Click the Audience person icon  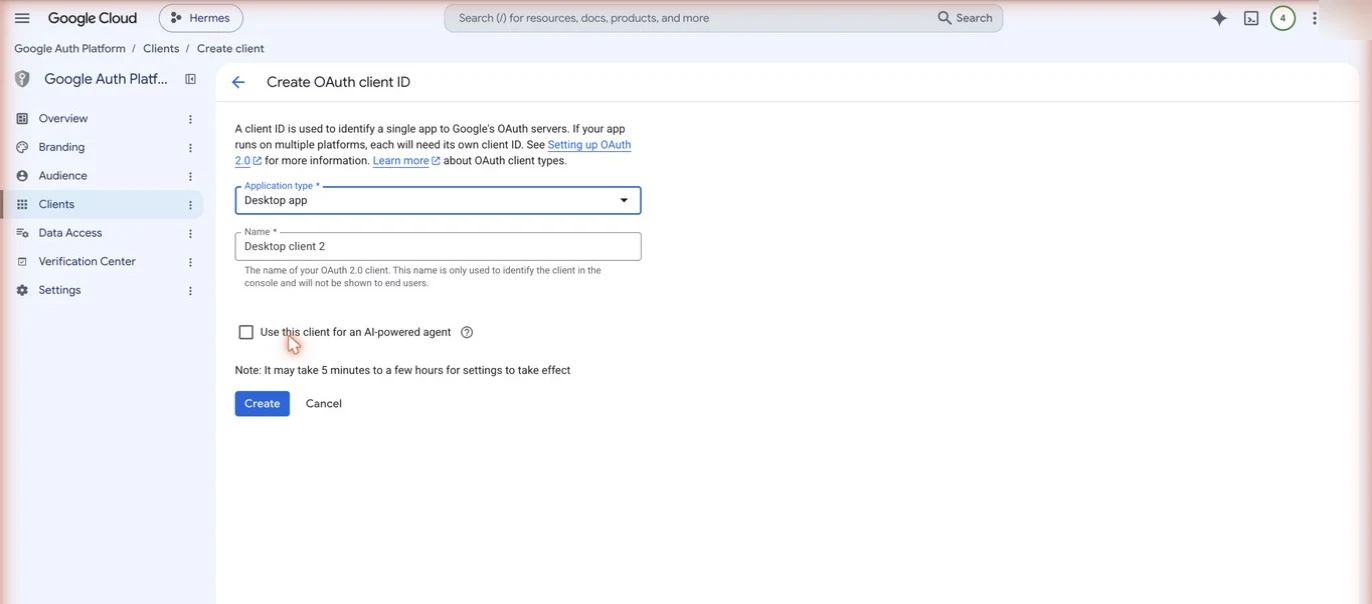point(22,176)
